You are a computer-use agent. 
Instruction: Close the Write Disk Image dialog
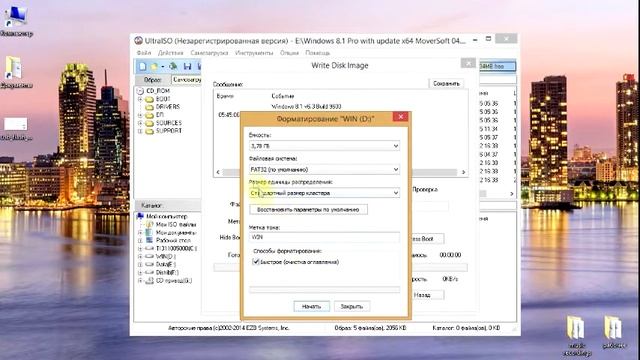pos(468,63)
